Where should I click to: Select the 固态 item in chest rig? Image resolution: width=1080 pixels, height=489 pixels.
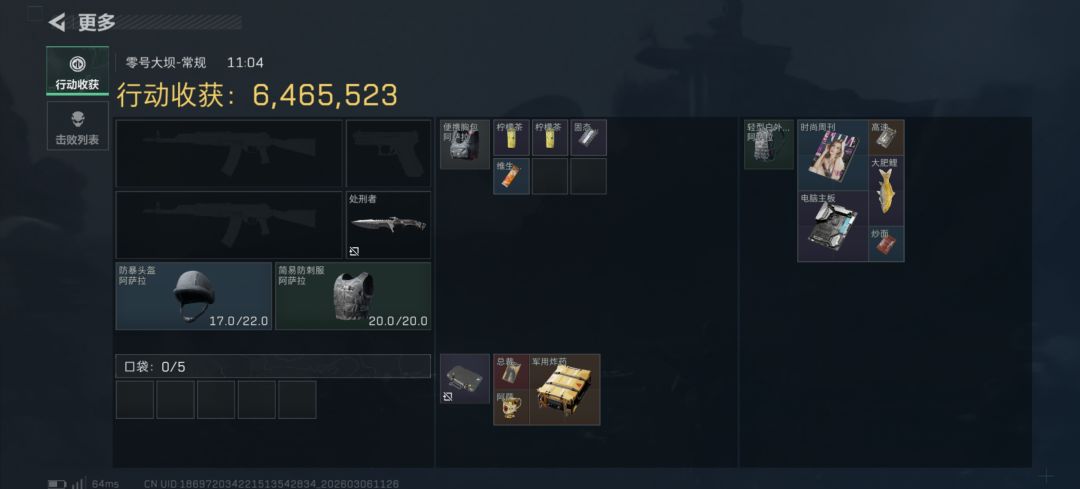tap(588, 138)
